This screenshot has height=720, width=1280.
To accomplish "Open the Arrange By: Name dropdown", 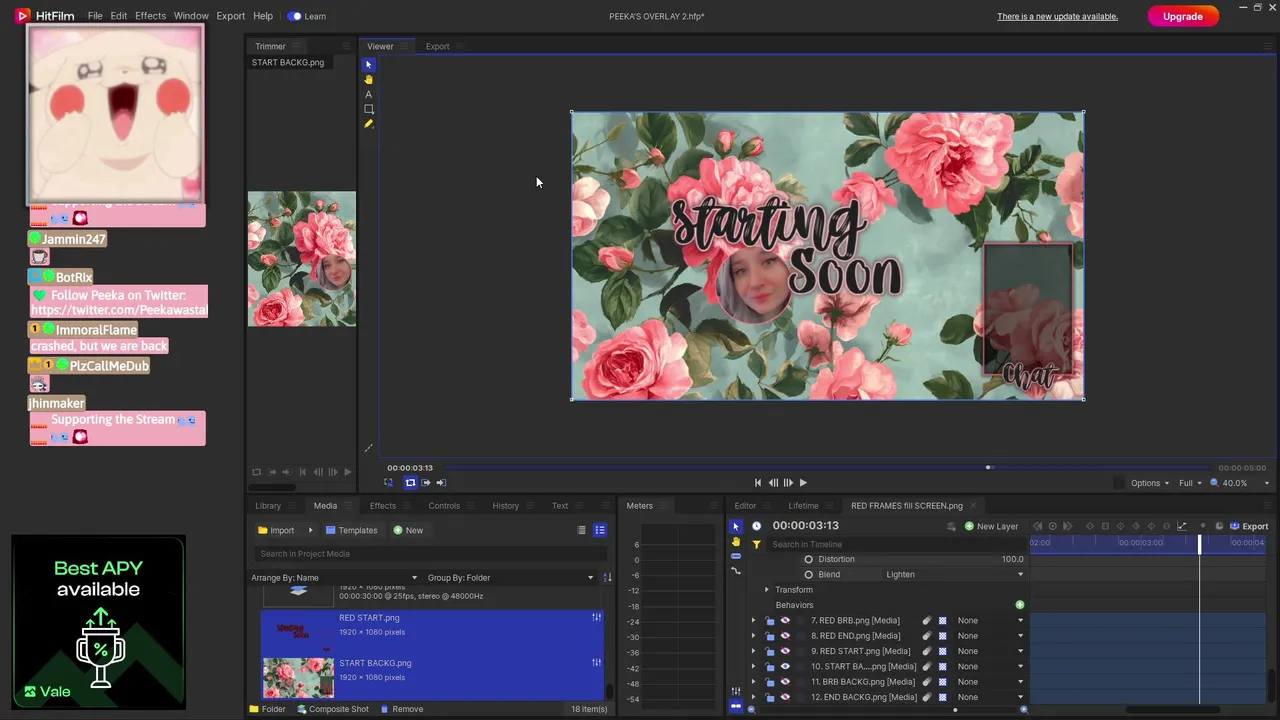I will point(334,578).
